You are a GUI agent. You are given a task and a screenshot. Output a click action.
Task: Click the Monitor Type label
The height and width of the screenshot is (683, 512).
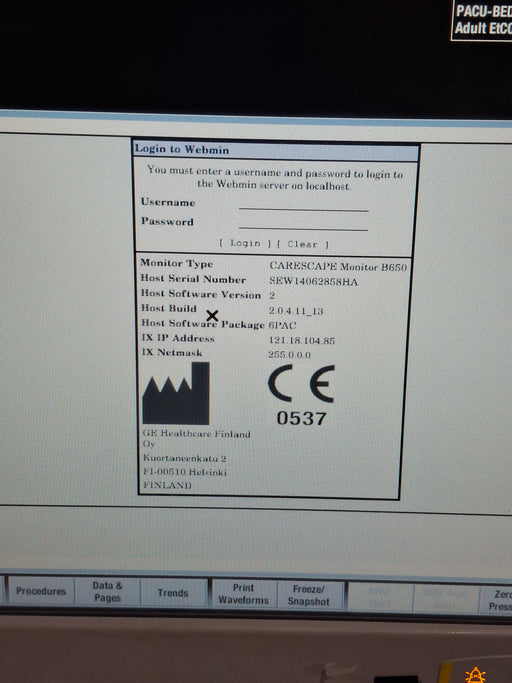tap(176, 263)
